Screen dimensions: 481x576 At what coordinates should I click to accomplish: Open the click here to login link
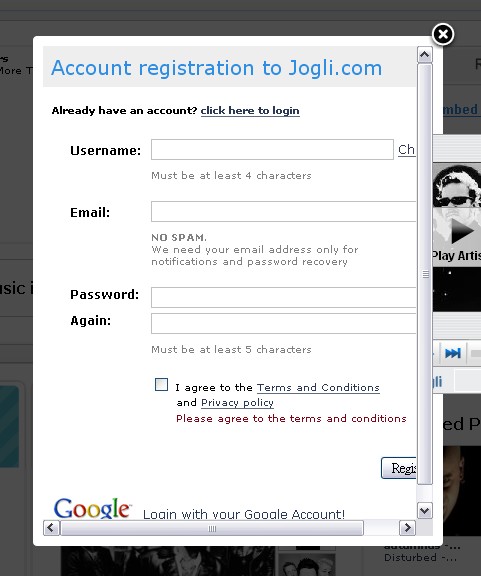coord(250,111)
